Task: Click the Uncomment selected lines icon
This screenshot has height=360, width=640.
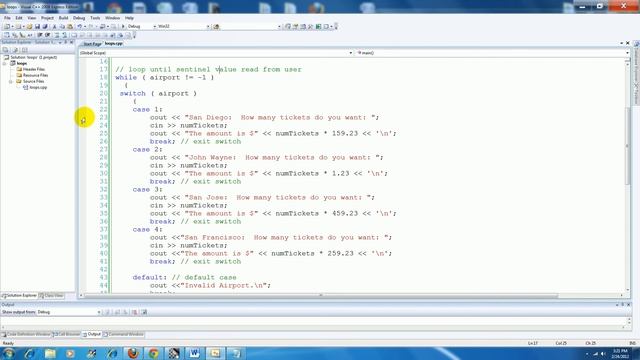Action: pyautogui.click(x=64, y=36)
